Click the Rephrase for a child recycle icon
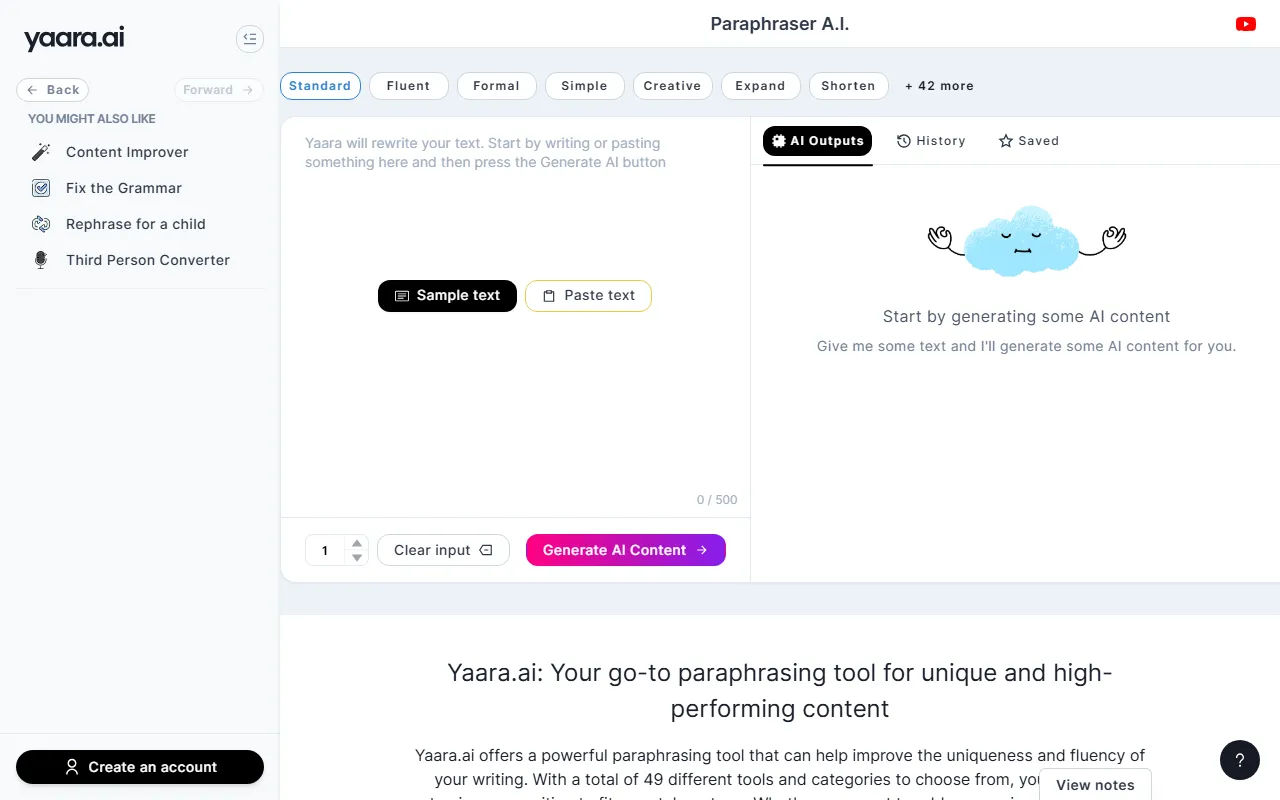The width and height of the screenshot is (1280, 800). click(x=41, y=224)
